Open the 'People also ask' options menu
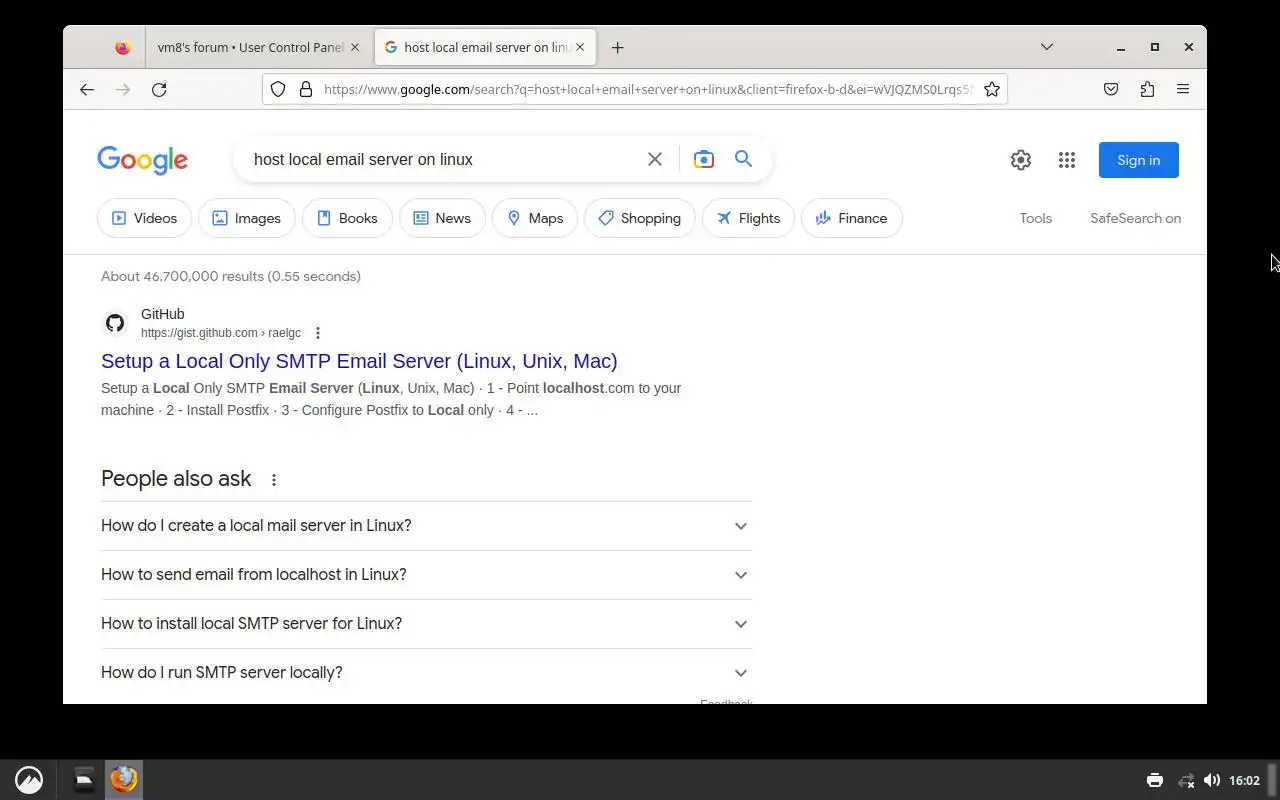The width and height of the screenshot is (1280, 800). pos(273,480)
